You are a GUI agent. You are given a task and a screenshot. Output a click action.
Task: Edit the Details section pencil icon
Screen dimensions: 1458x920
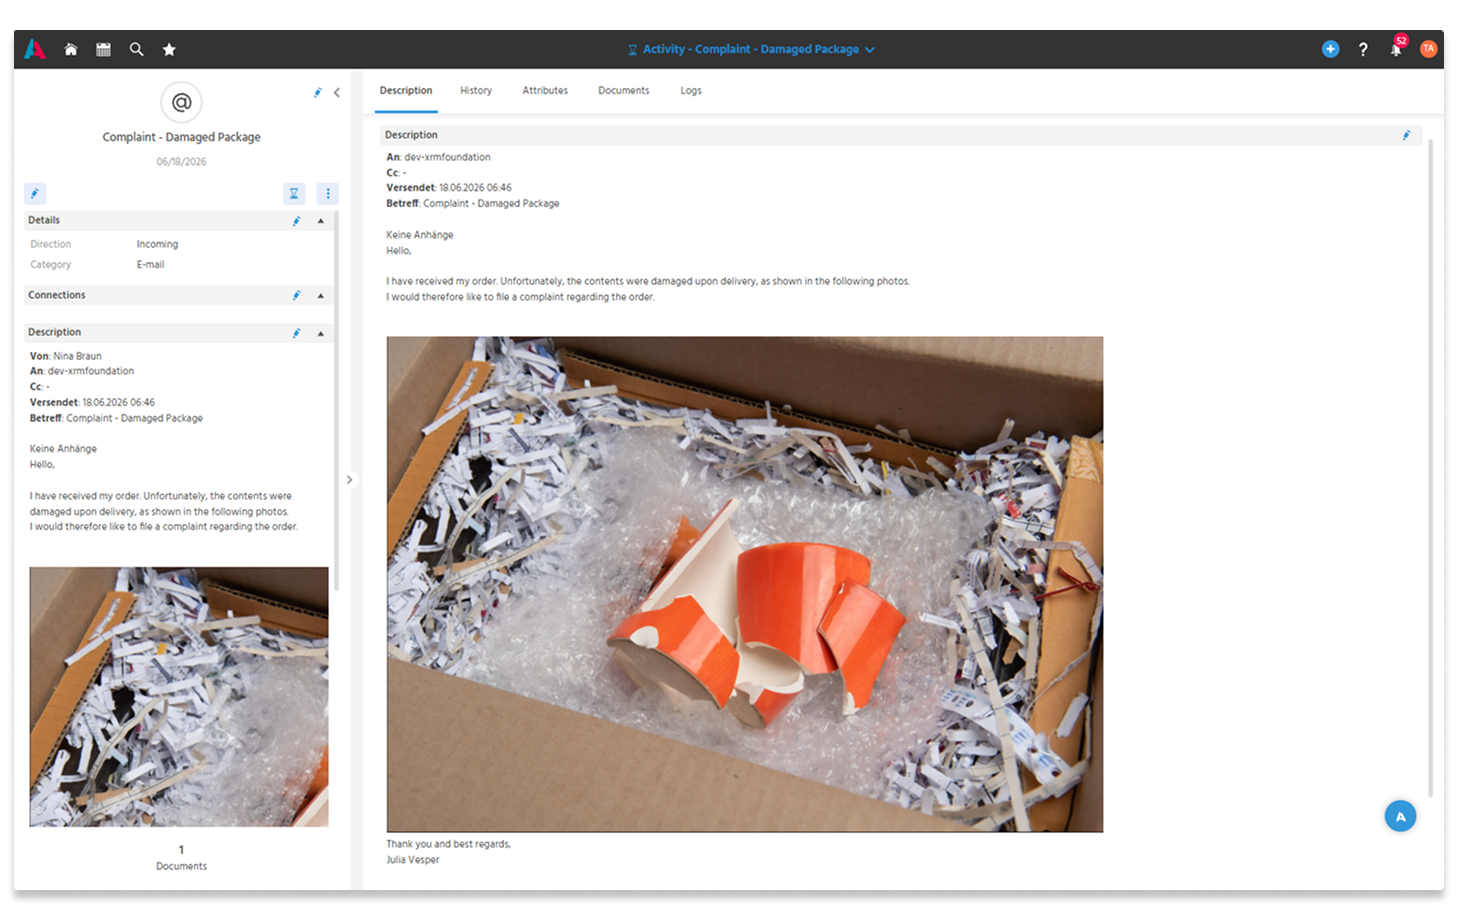pyautogui.click(x=296, y=220)
